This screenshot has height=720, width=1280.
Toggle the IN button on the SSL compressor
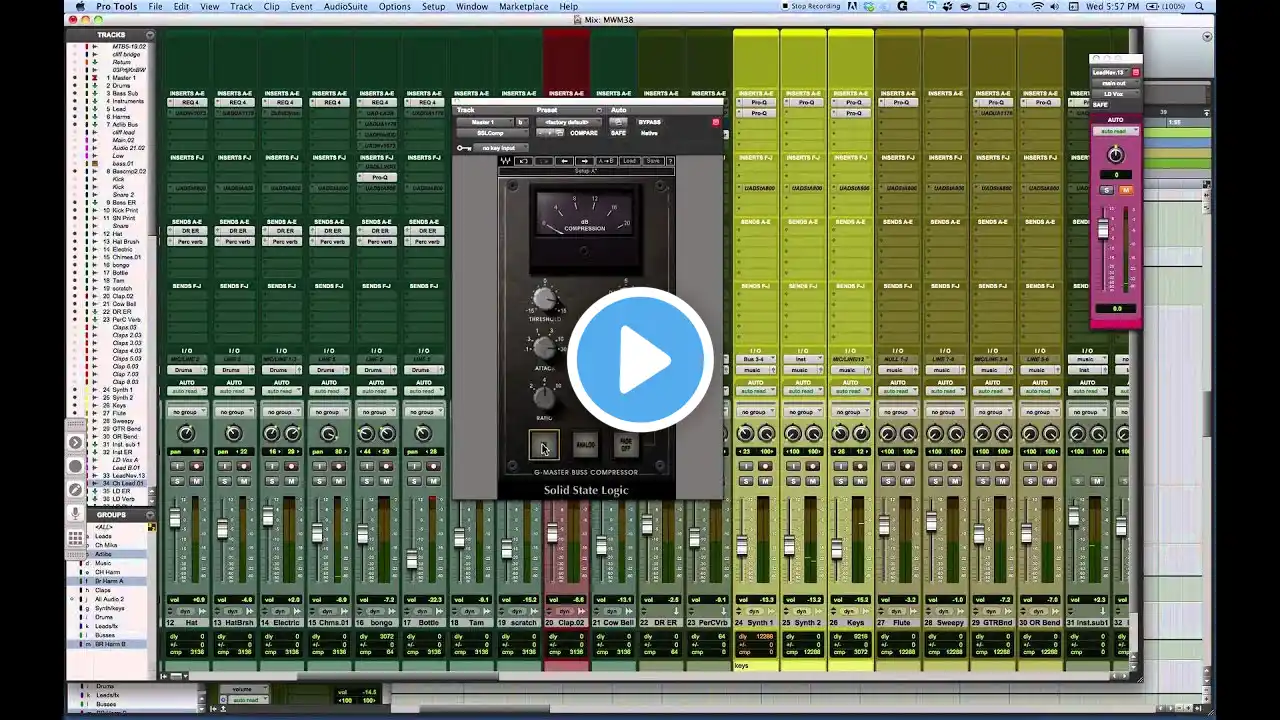click(544, 445)
